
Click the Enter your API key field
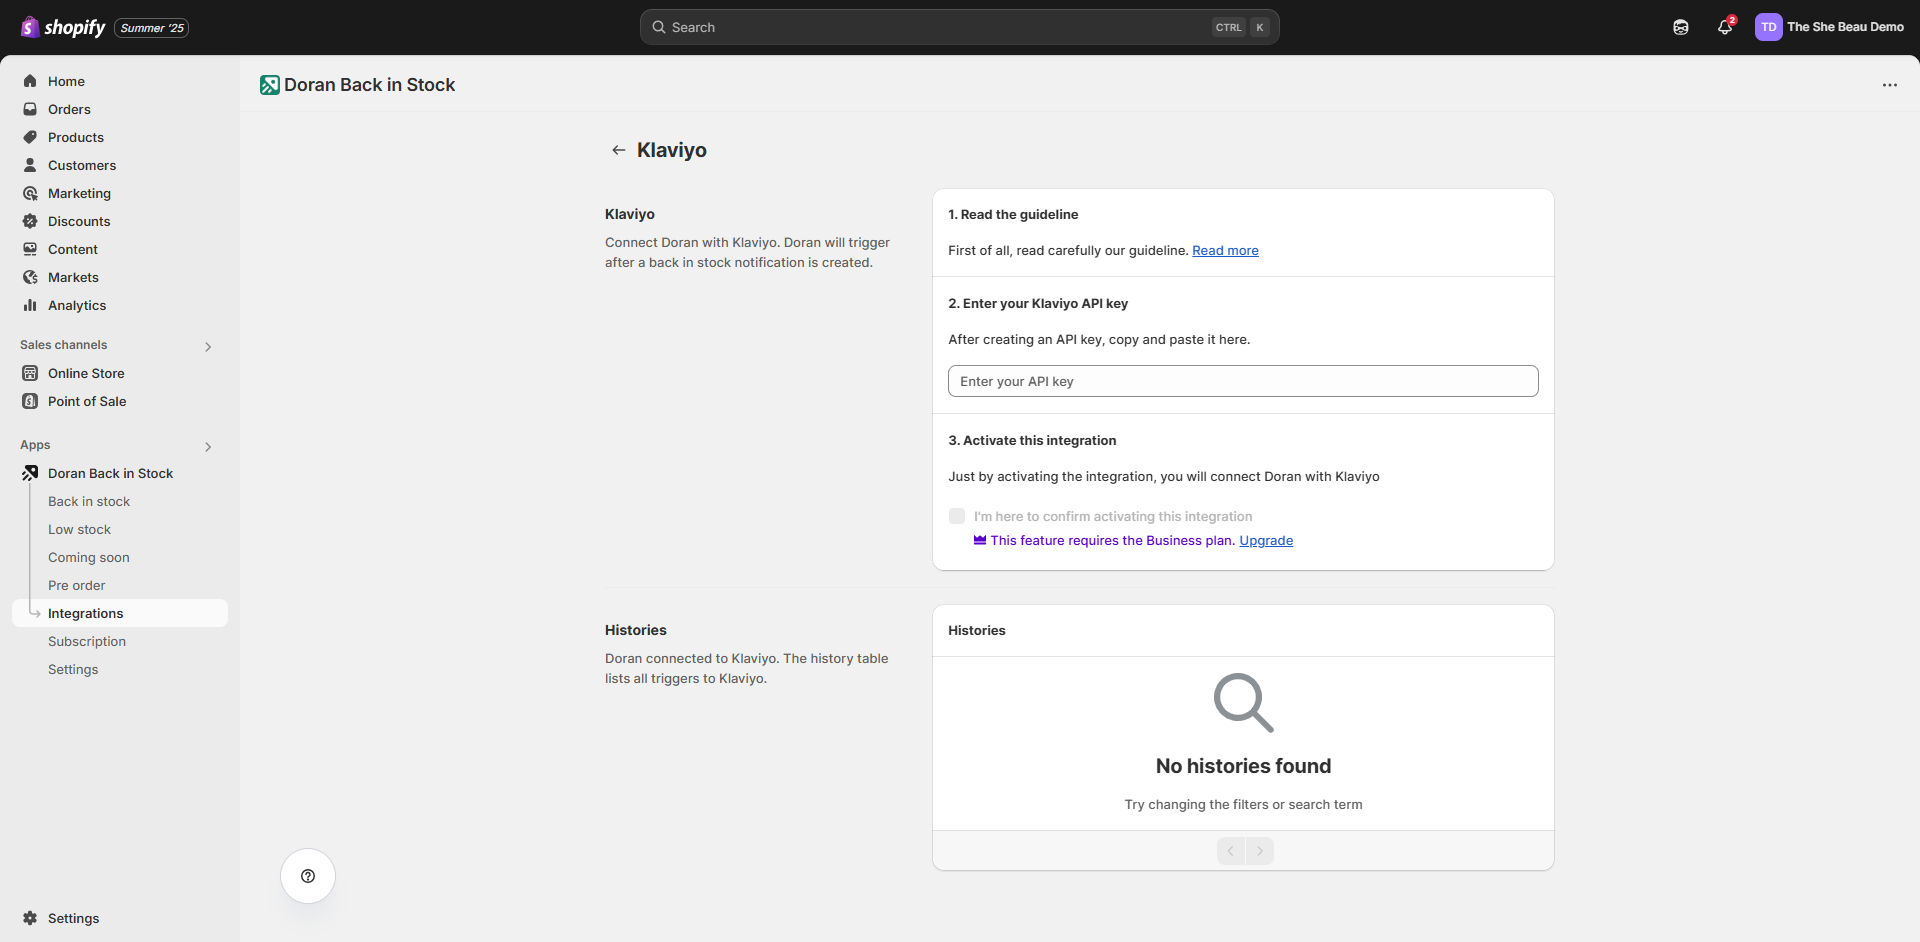[1243, 381]
